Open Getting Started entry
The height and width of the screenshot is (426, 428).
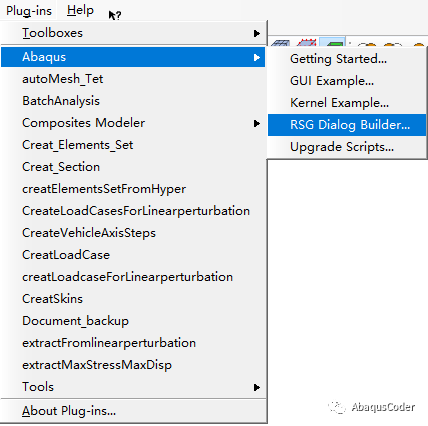pos(347,59)
